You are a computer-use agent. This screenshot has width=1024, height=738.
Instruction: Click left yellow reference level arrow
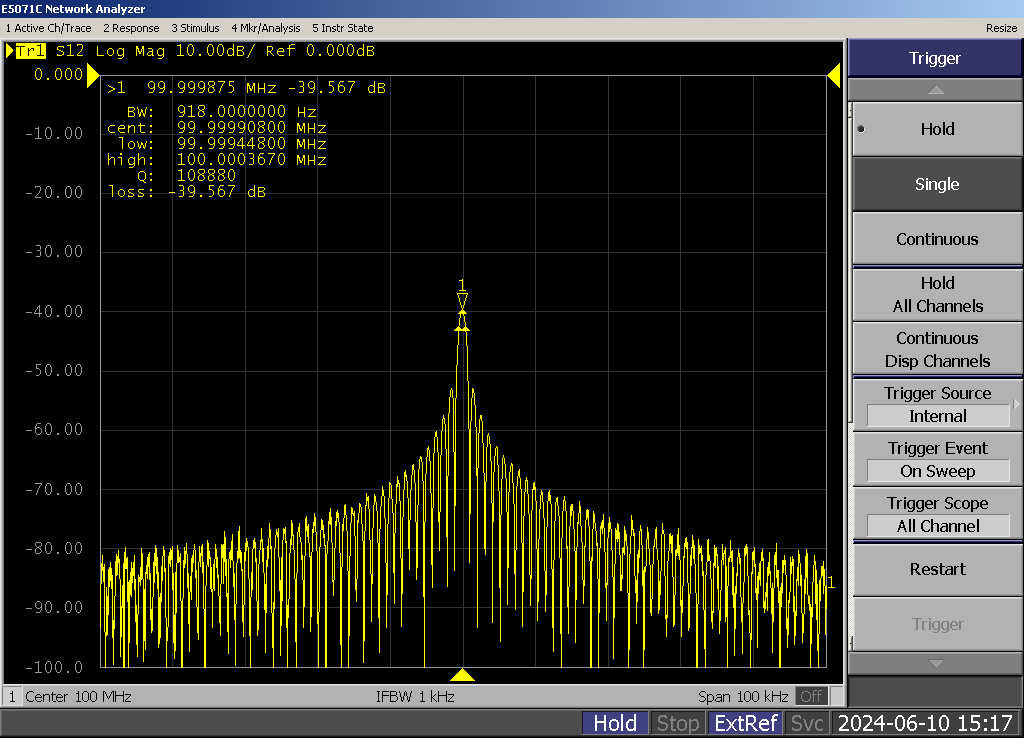tap(93, 76)
